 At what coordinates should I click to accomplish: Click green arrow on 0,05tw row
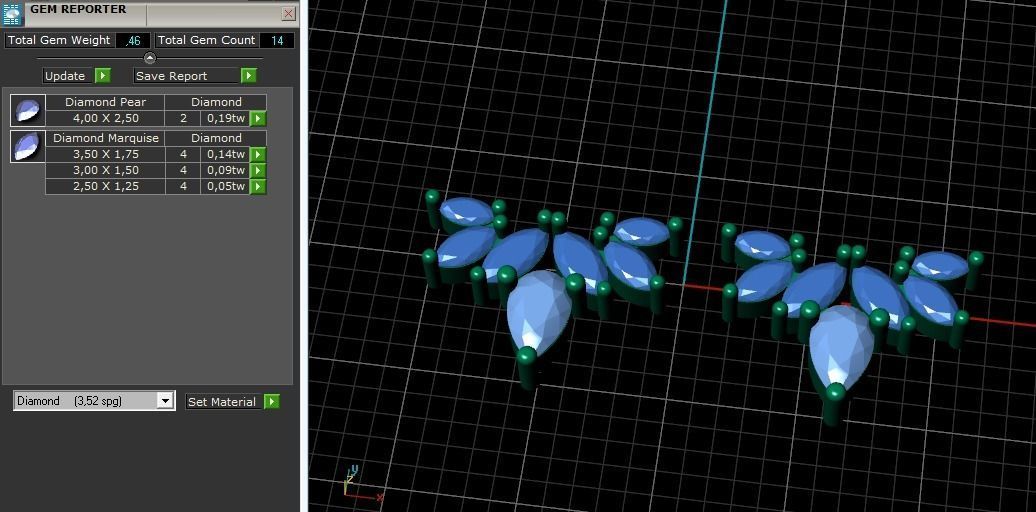pyautogui.click(x=258, y=186)
